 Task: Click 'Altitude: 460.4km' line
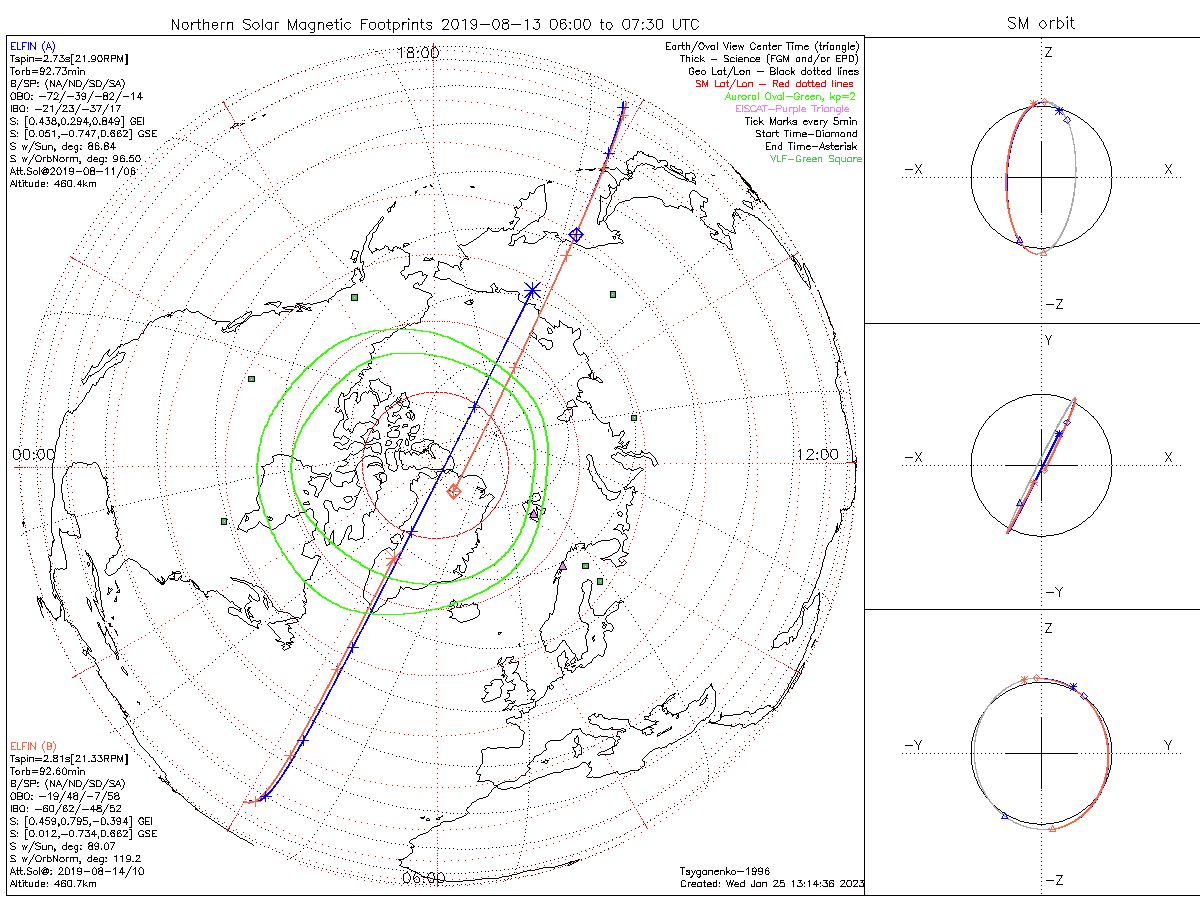pos(53,184)
